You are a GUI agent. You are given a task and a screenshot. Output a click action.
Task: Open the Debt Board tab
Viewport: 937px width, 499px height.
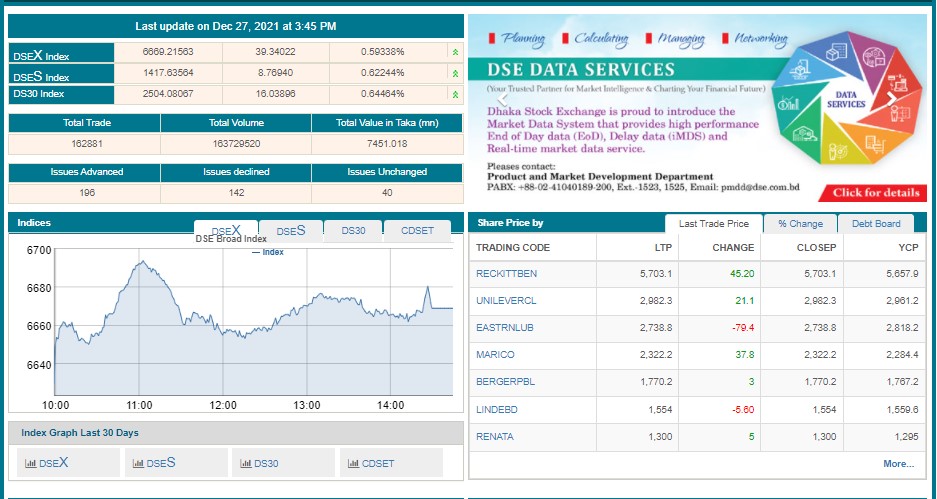click(x=875, y=224)
